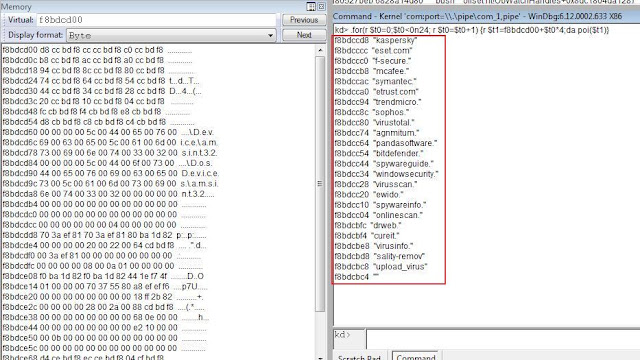Image resolution: width=640 pixels, height=360 pixels.
Task: Click the memory scrollbar thumb grip
Action: (x=320, y=184)
